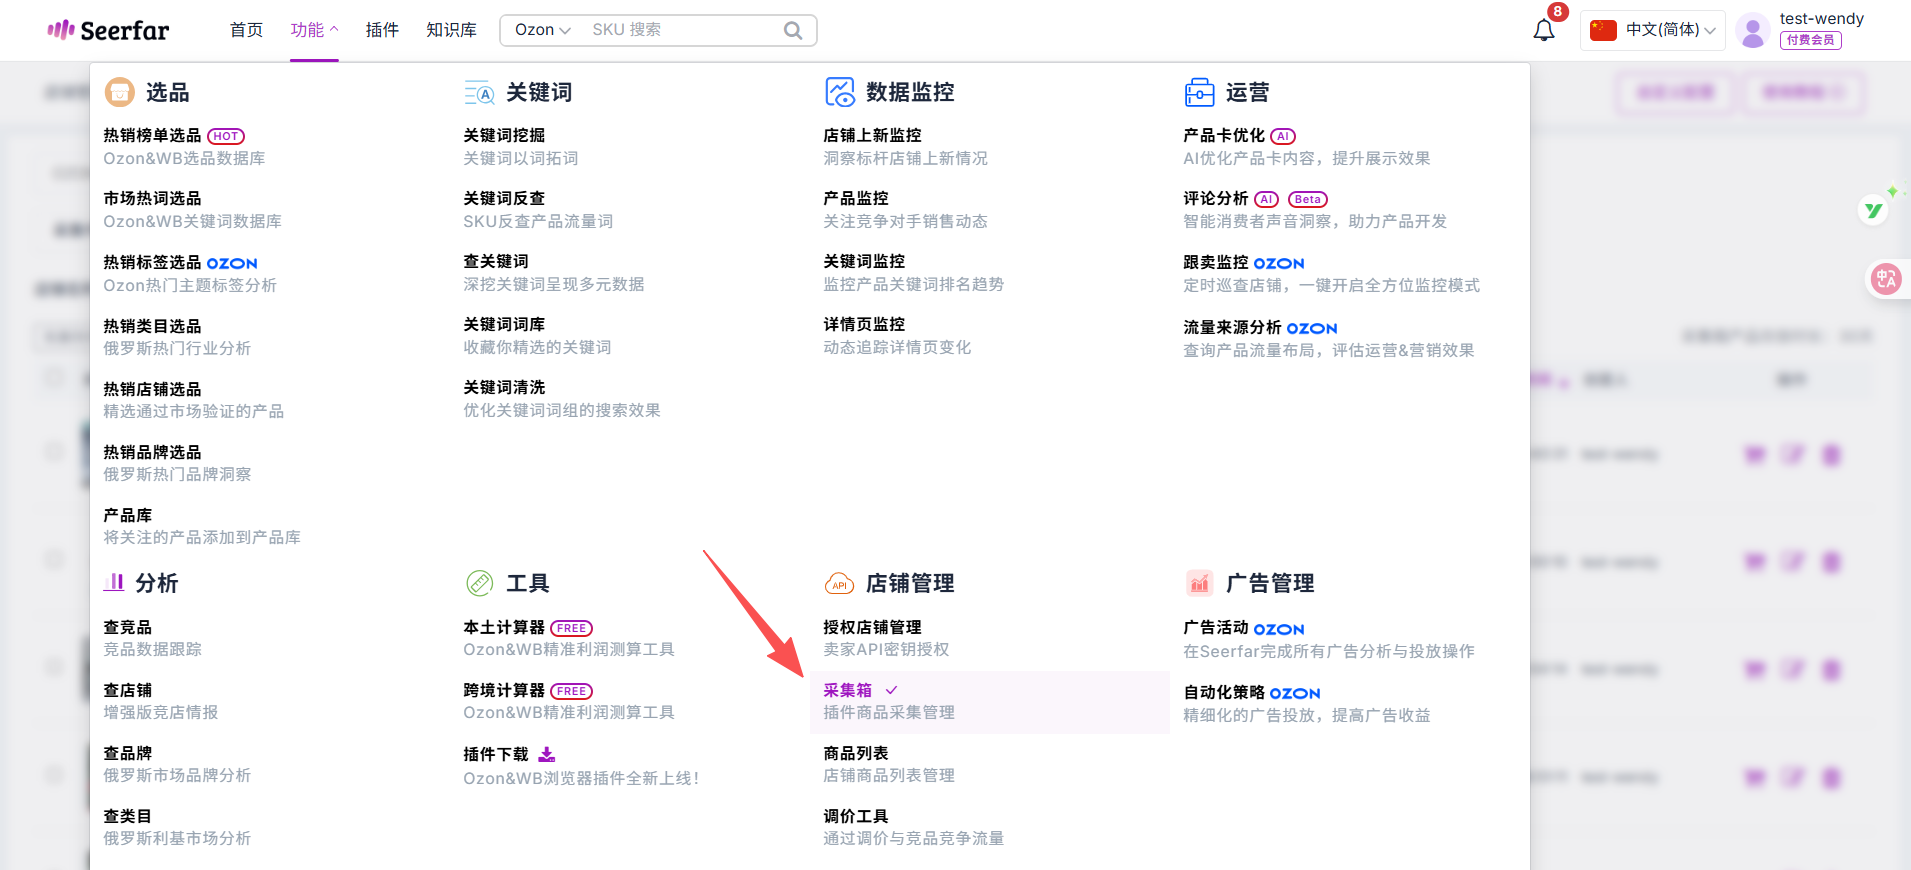
Task: Collapse the 功能 menu
Action: [314, 30]
